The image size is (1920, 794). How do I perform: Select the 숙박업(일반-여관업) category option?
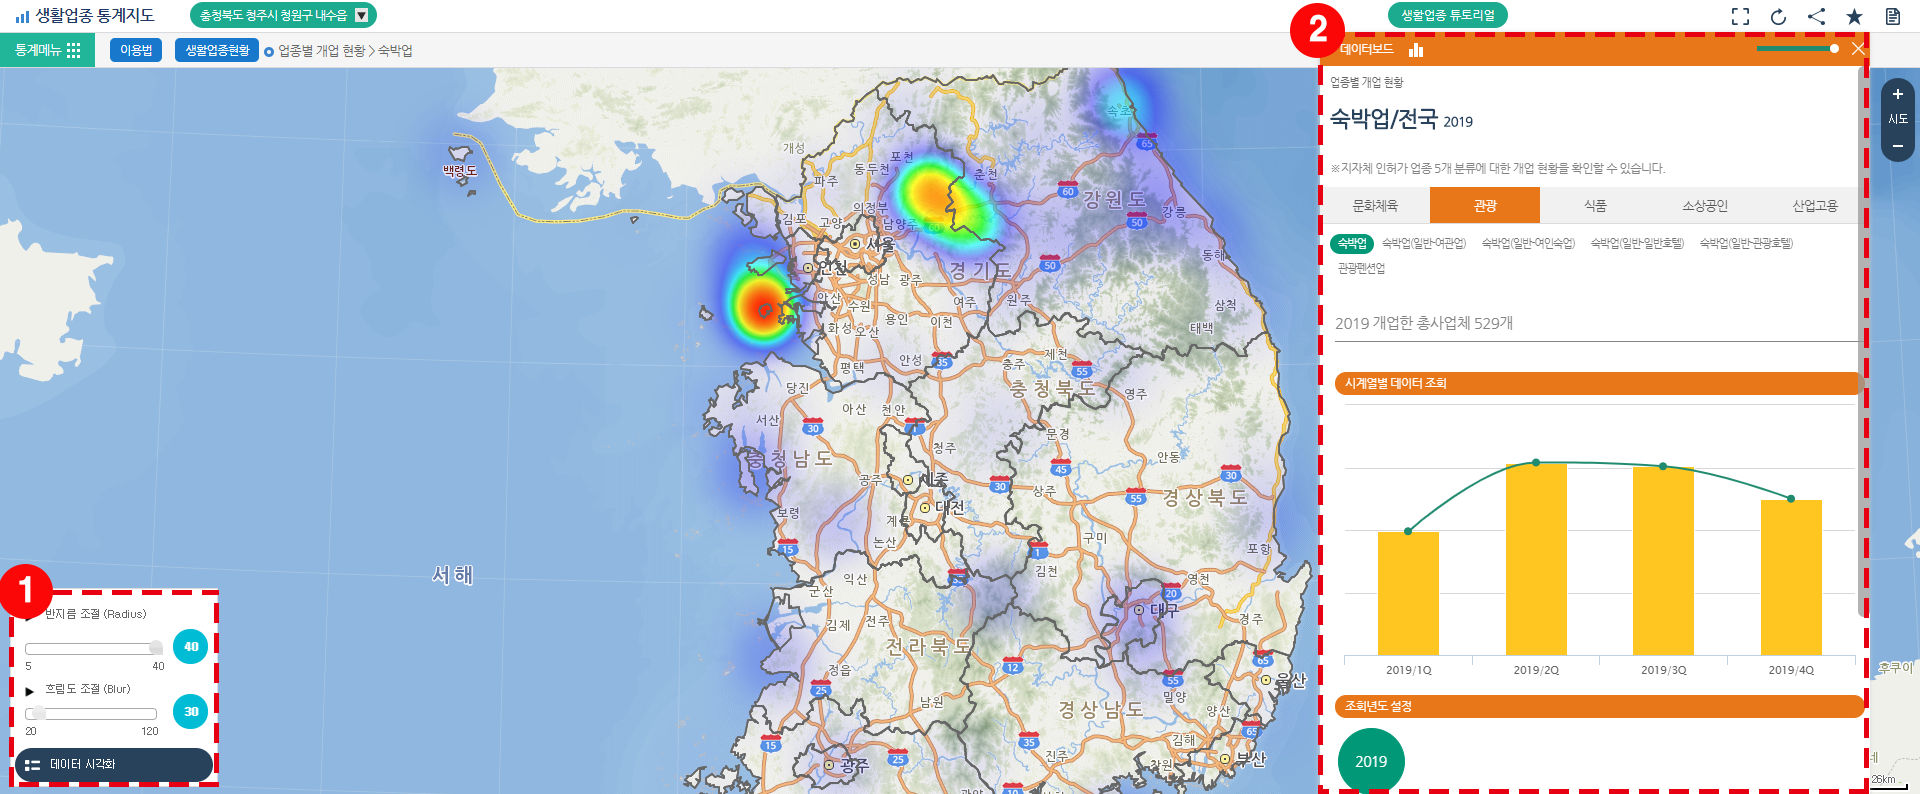[1423, 243]
